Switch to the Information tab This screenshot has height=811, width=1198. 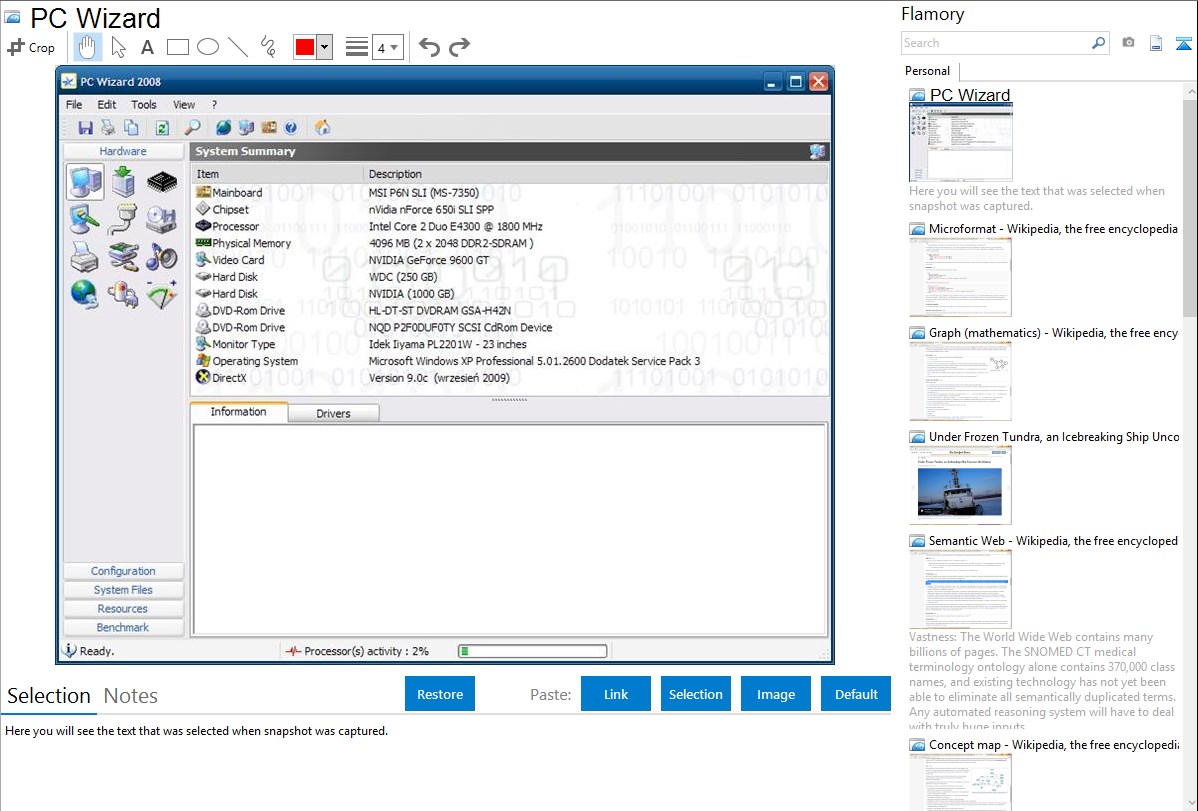pos(238,412)
